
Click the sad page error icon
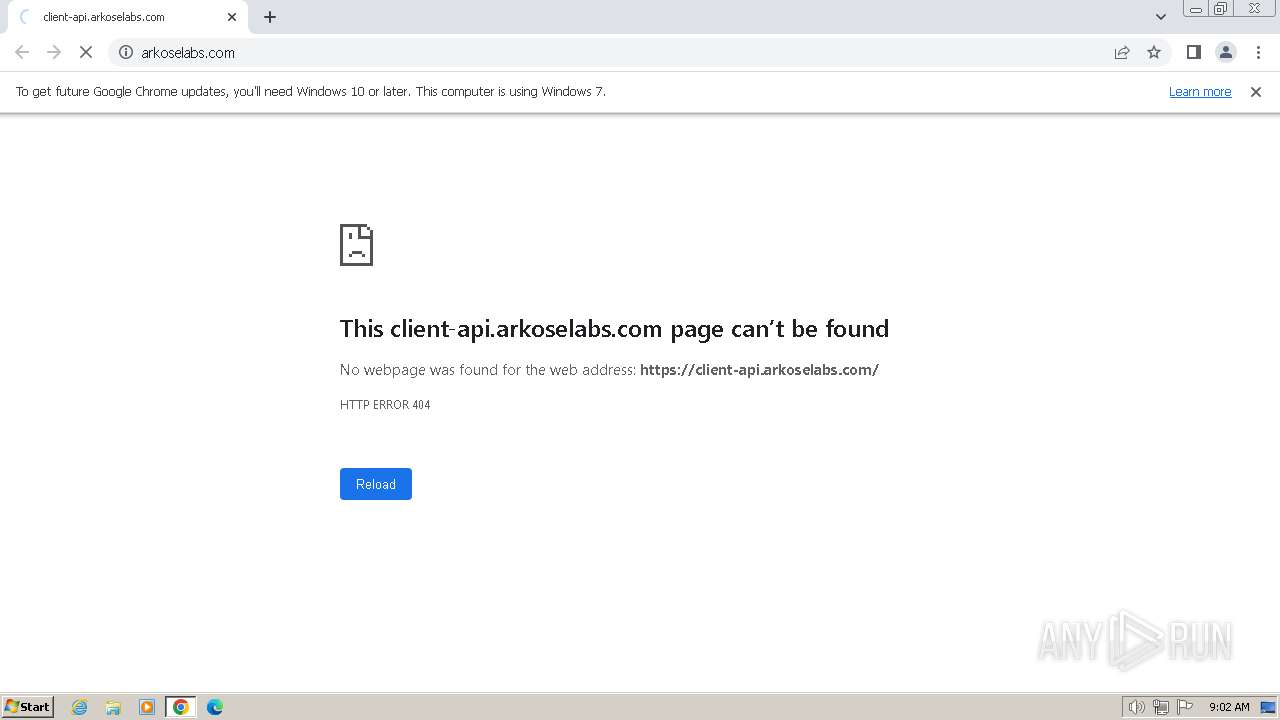(x=356, y=245)
